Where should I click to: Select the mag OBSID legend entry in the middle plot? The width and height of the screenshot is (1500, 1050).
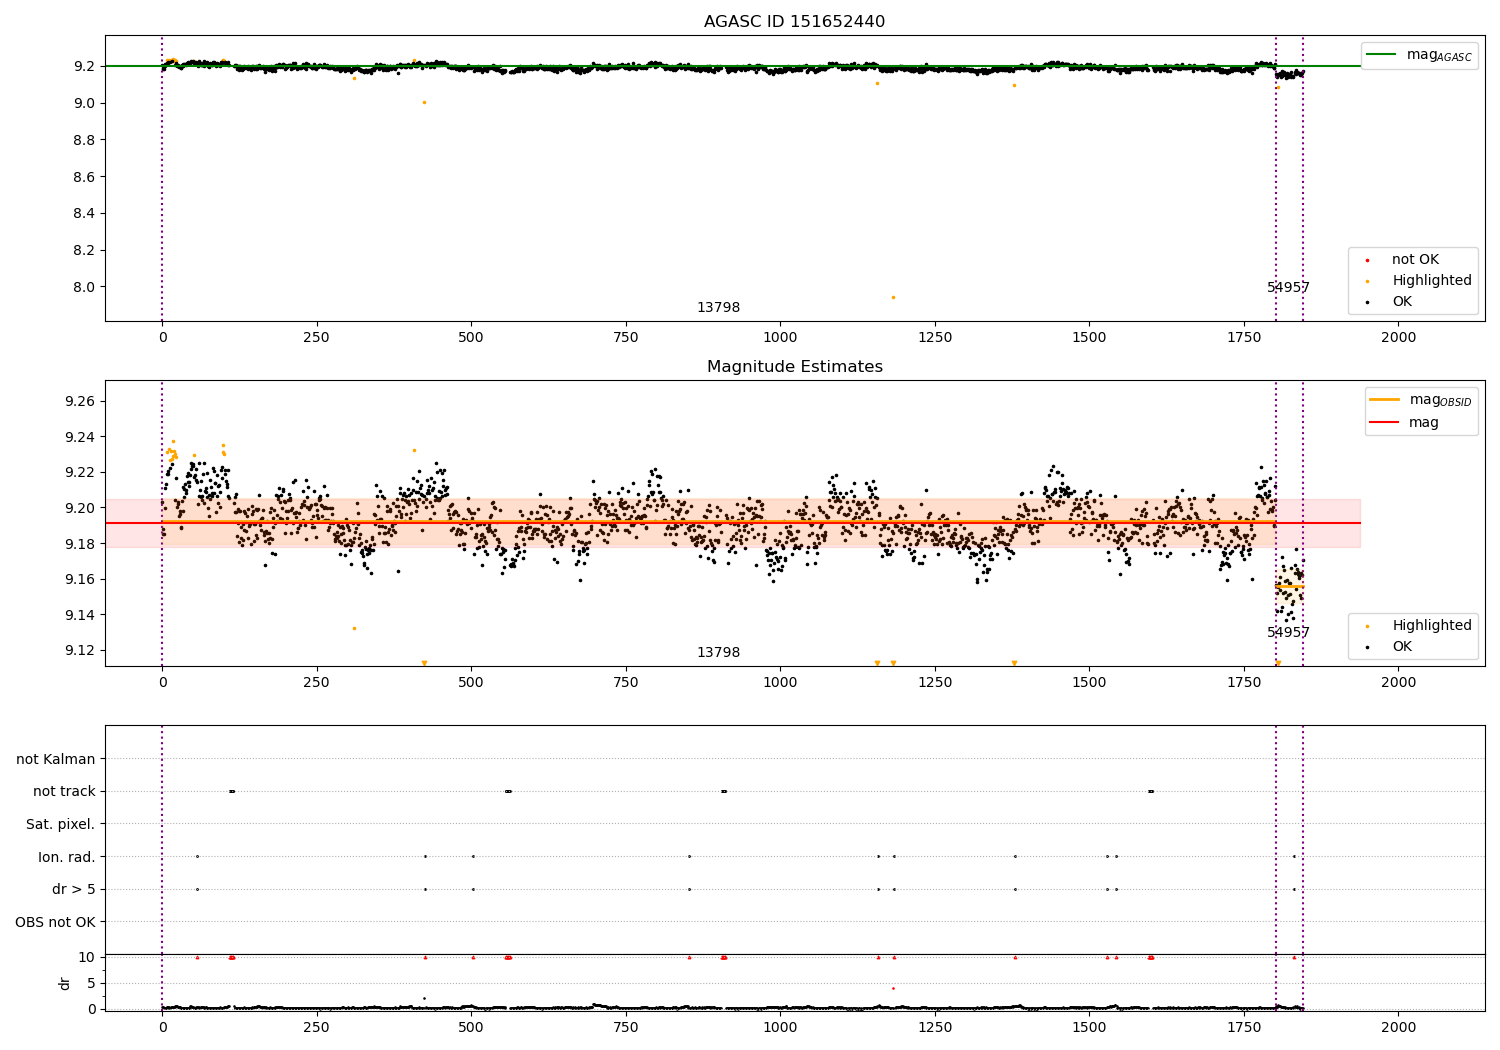click(x=1421, y=400)
